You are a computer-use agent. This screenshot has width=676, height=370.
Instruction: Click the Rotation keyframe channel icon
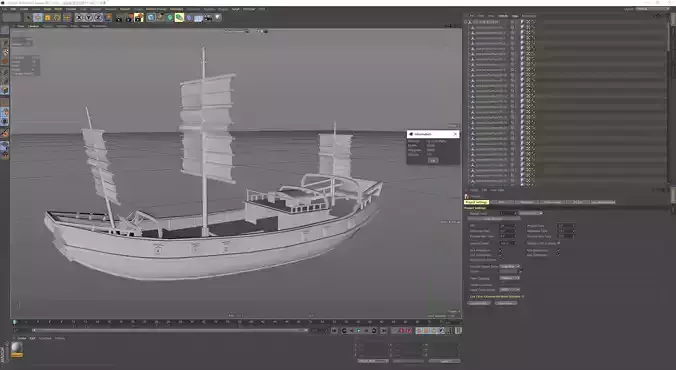[x=433, y=331]
